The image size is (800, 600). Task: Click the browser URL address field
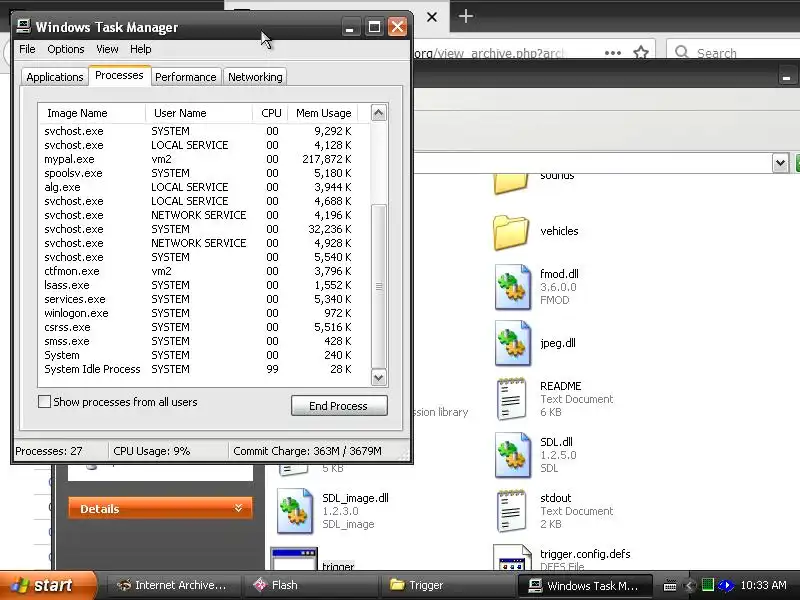pos(505,53)
